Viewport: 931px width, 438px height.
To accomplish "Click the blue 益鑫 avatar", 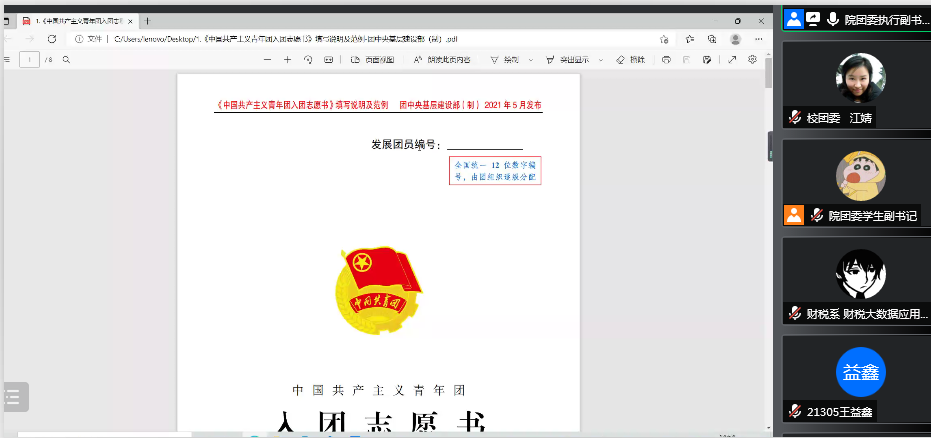I will [x=860, y=372].
